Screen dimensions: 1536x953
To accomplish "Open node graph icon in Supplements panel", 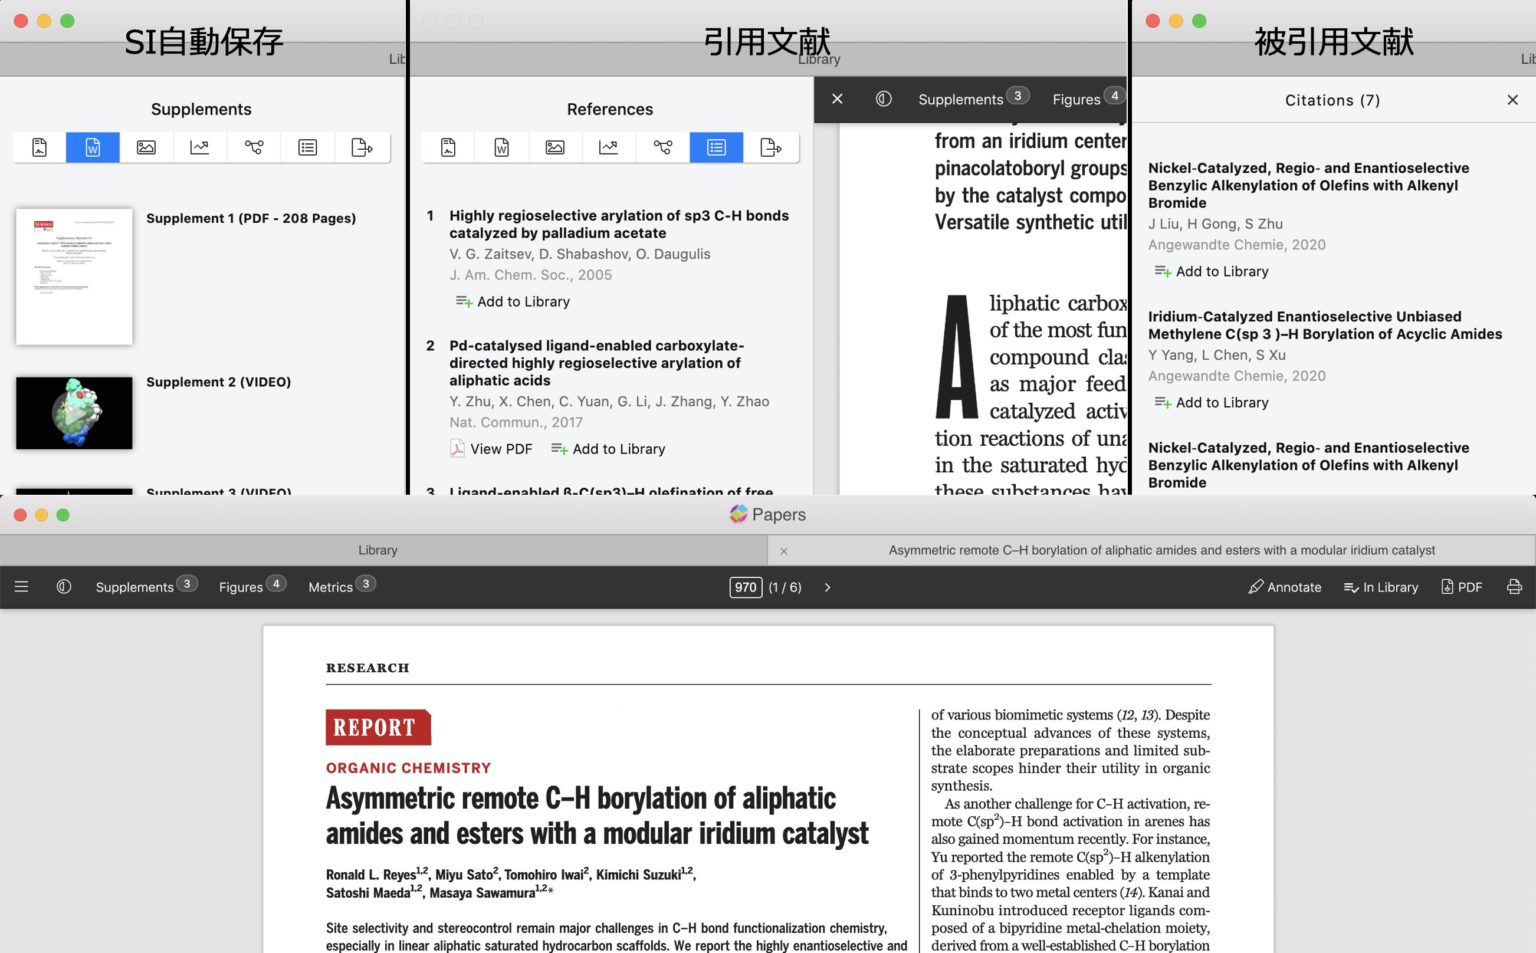I will [254, 147].
